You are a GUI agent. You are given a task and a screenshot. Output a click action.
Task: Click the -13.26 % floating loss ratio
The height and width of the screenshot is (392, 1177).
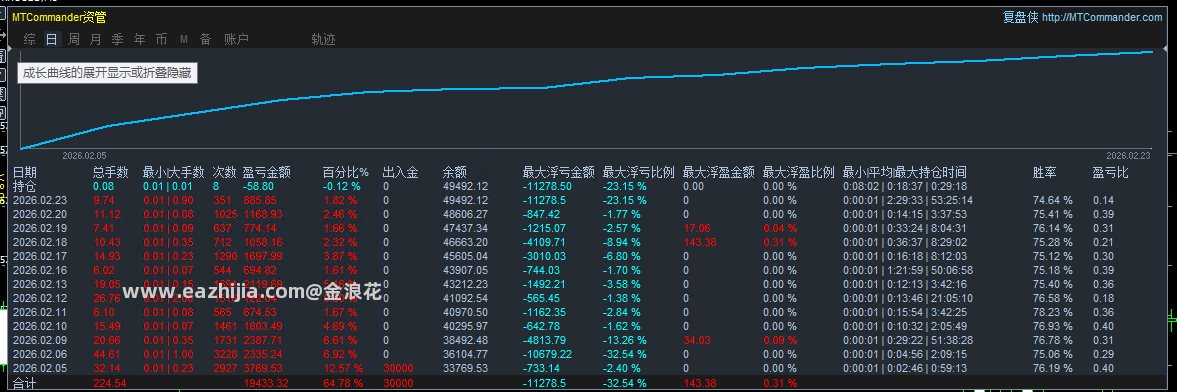coord(625,339)
